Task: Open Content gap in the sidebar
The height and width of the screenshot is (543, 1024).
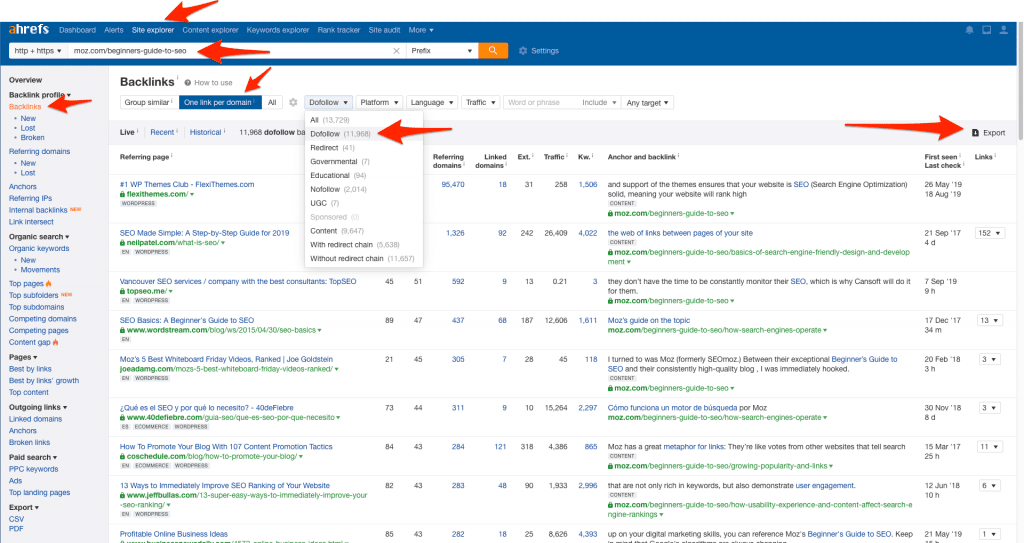Action: click(x=29, y=342)
